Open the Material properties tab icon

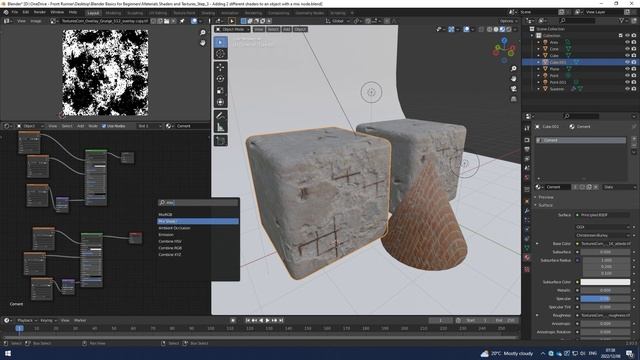pyautogui.click(x=527, y=258)
